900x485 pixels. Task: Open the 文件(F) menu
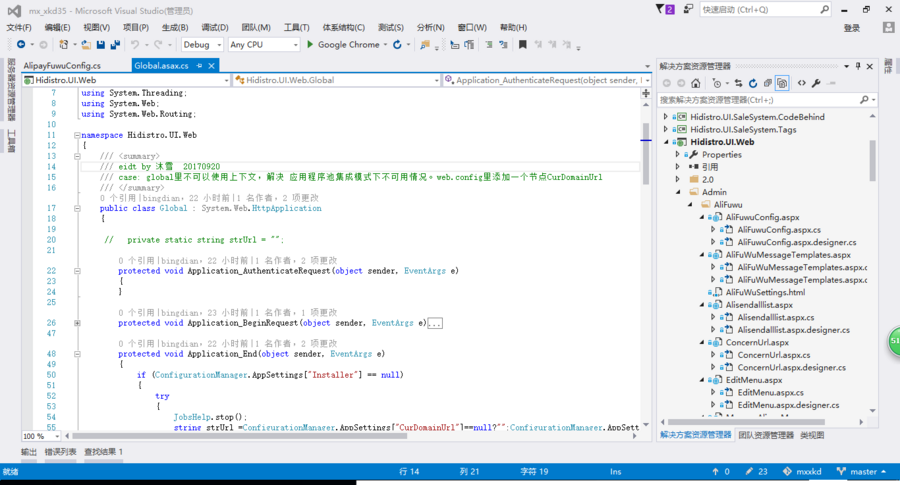(x=18, y=28)
